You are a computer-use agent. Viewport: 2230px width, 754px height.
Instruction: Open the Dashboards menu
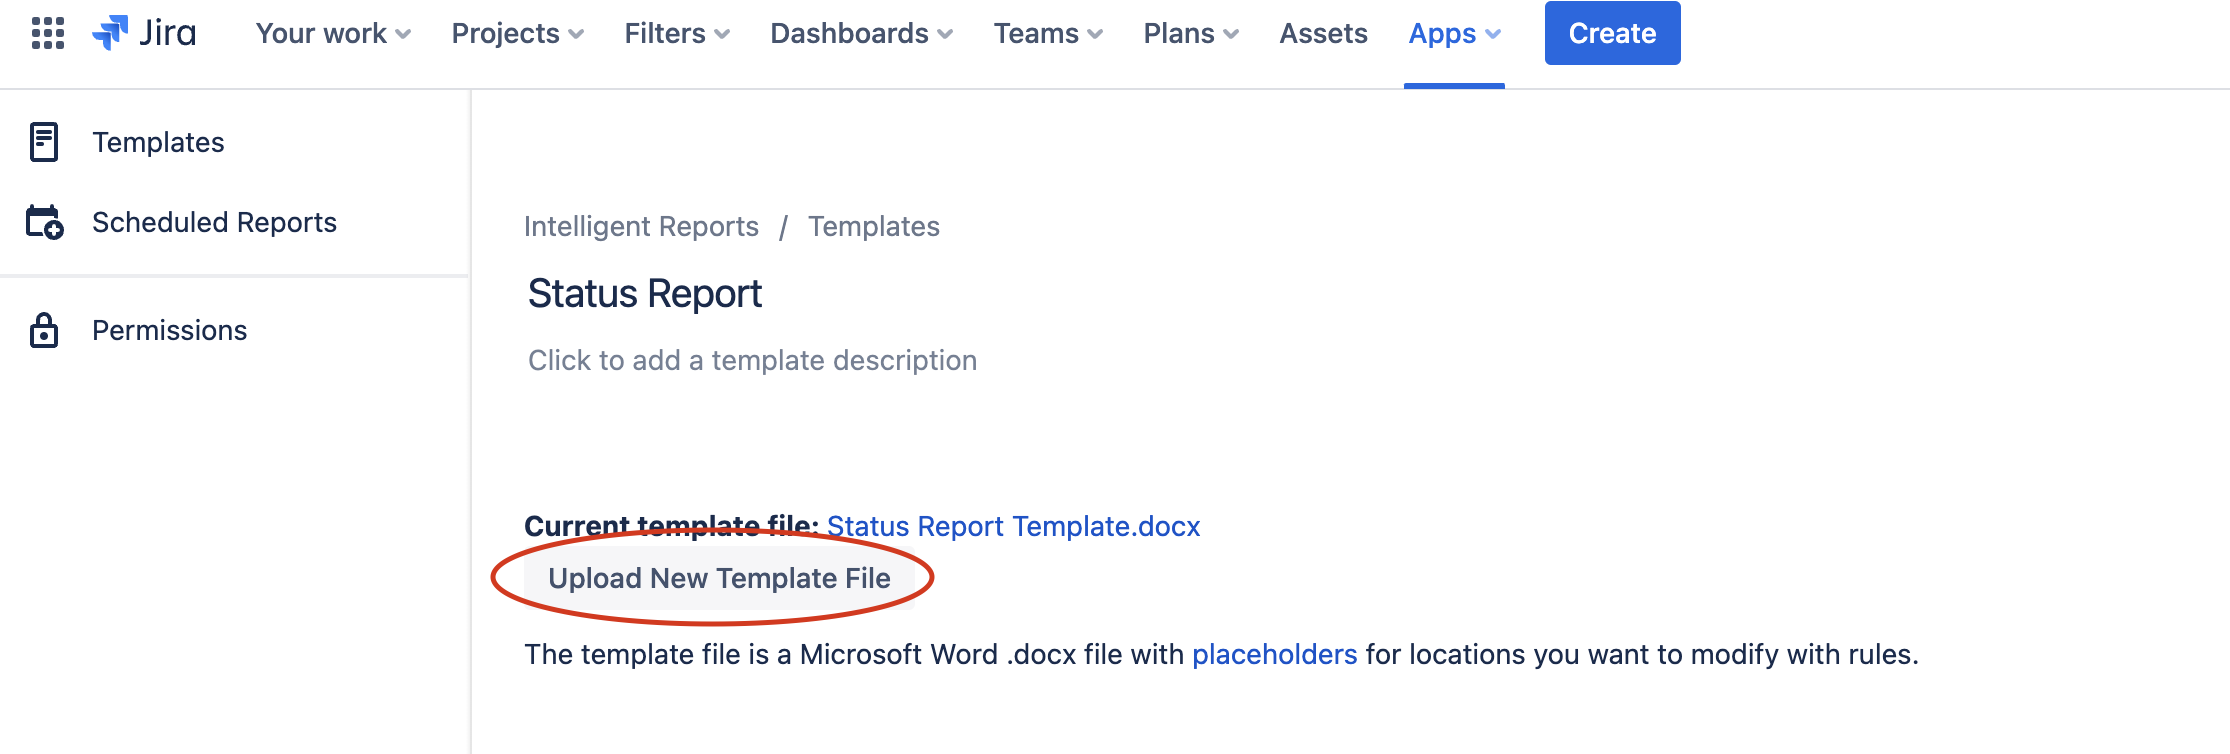[x=859, y=32]
